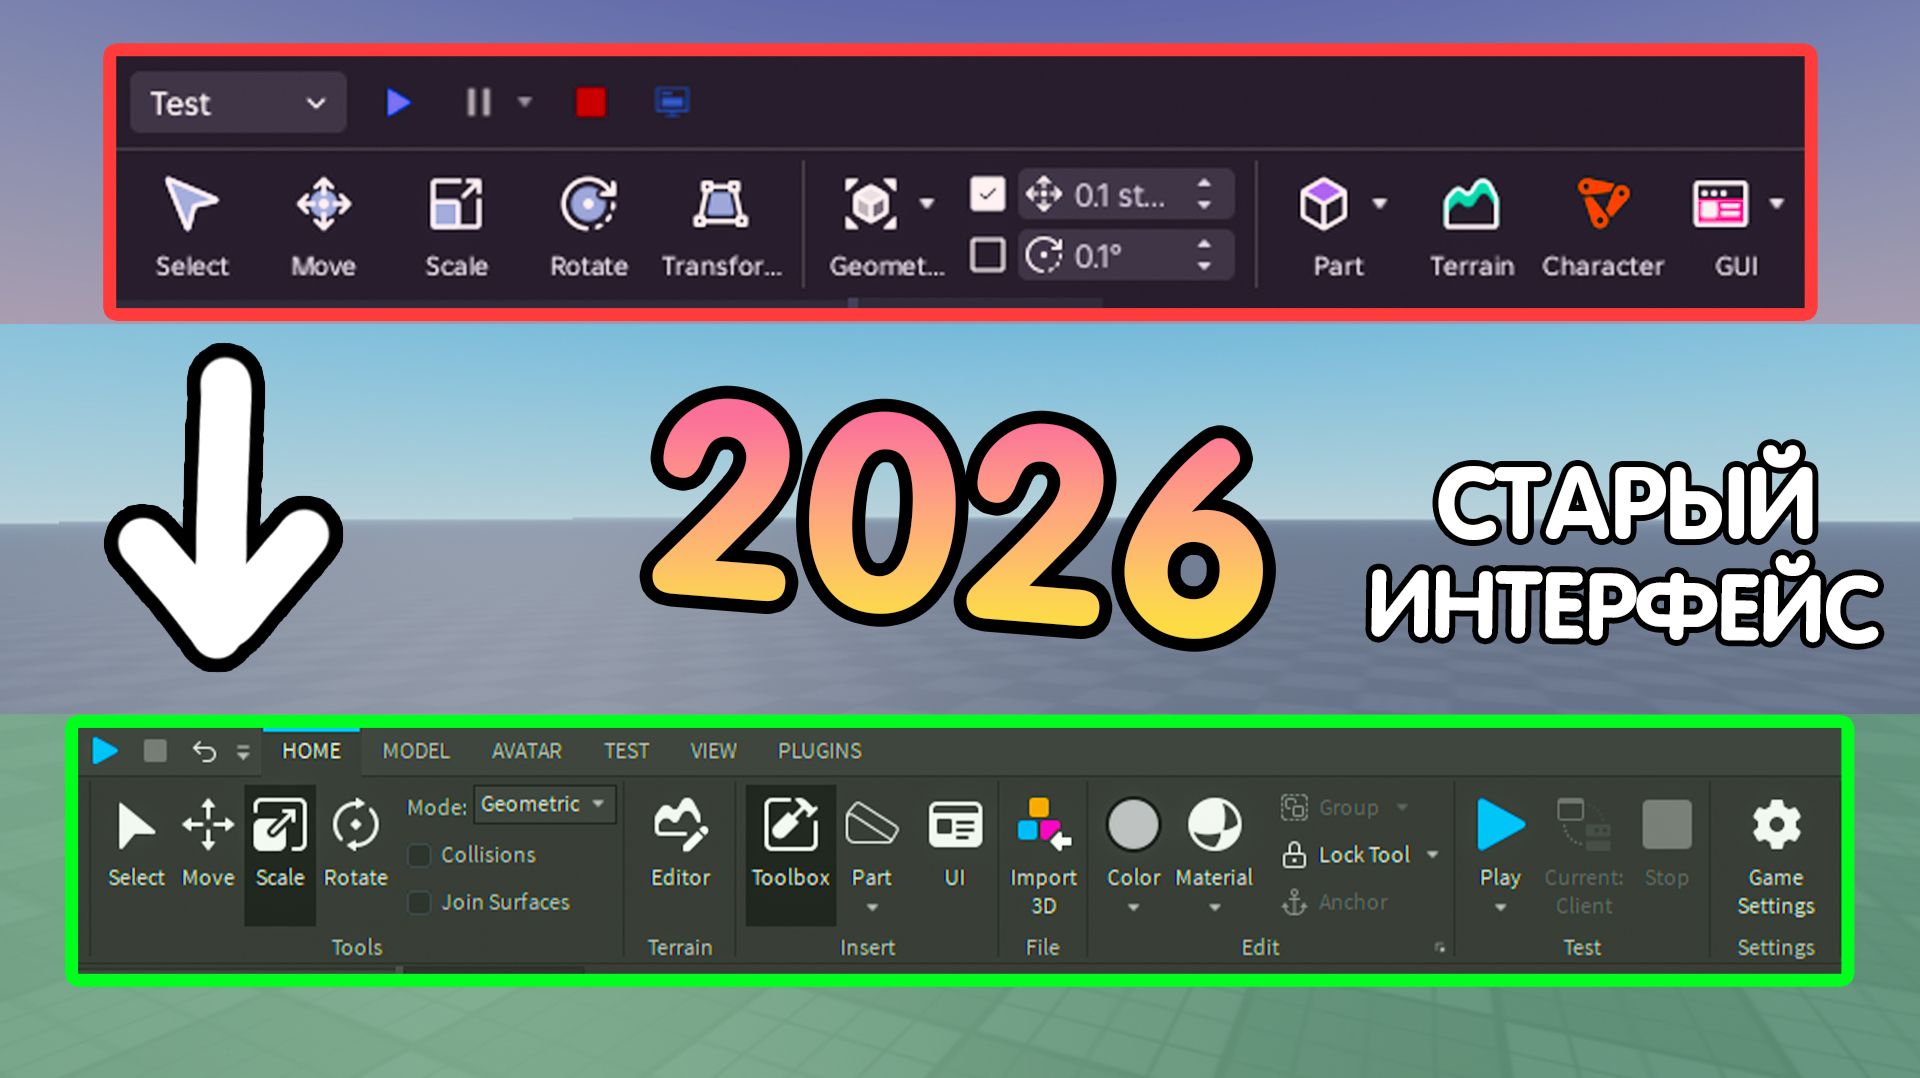Expand the arrow next to the GUI icon
This screenshot has height=1078, width=1920.
click(x=1776, y=204)
